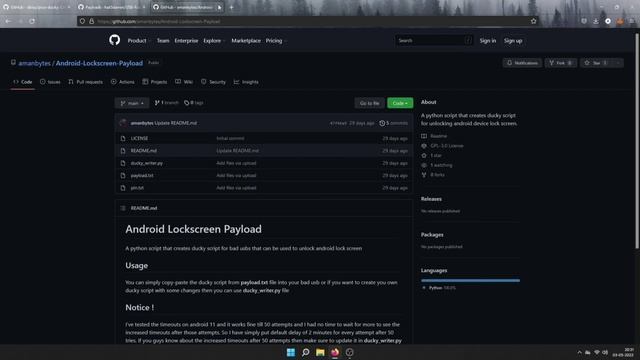Image resolution: width=640 pixels, height=360 pixels.
Task: Bookmark page with the star icon
Action: (533, 21)
